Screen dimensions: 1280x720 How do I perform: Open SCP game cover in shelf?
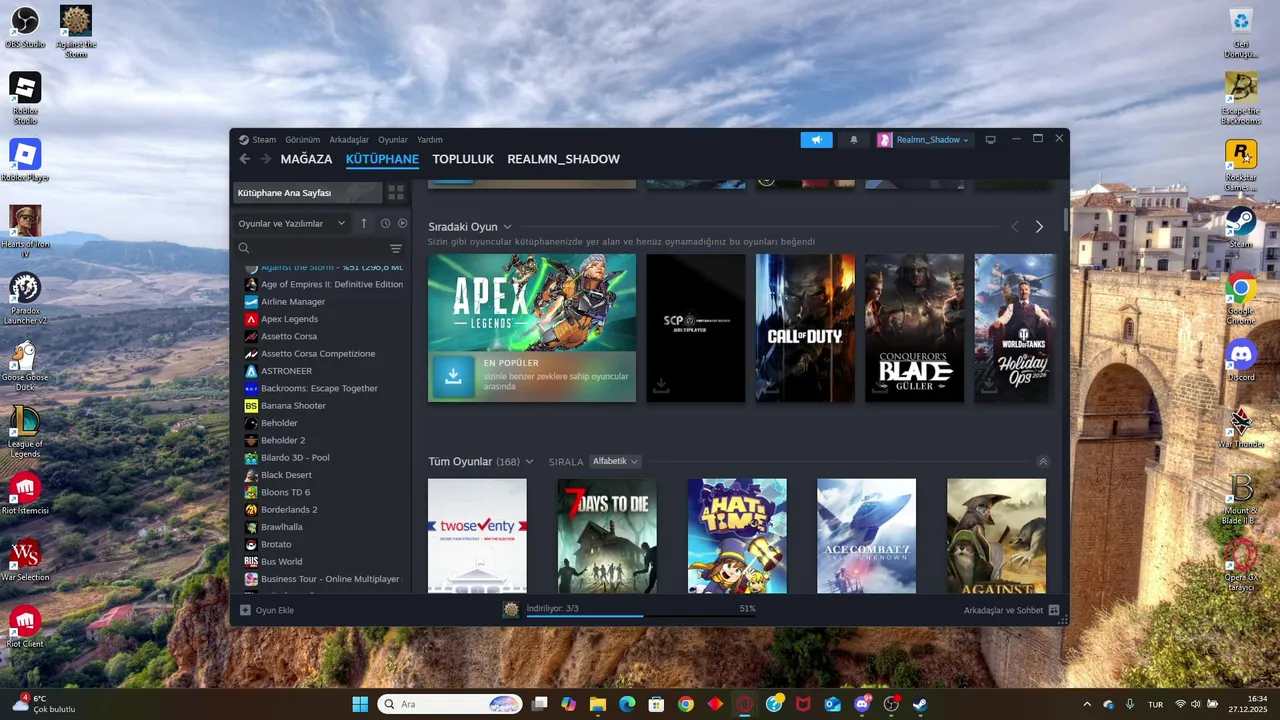696,328
